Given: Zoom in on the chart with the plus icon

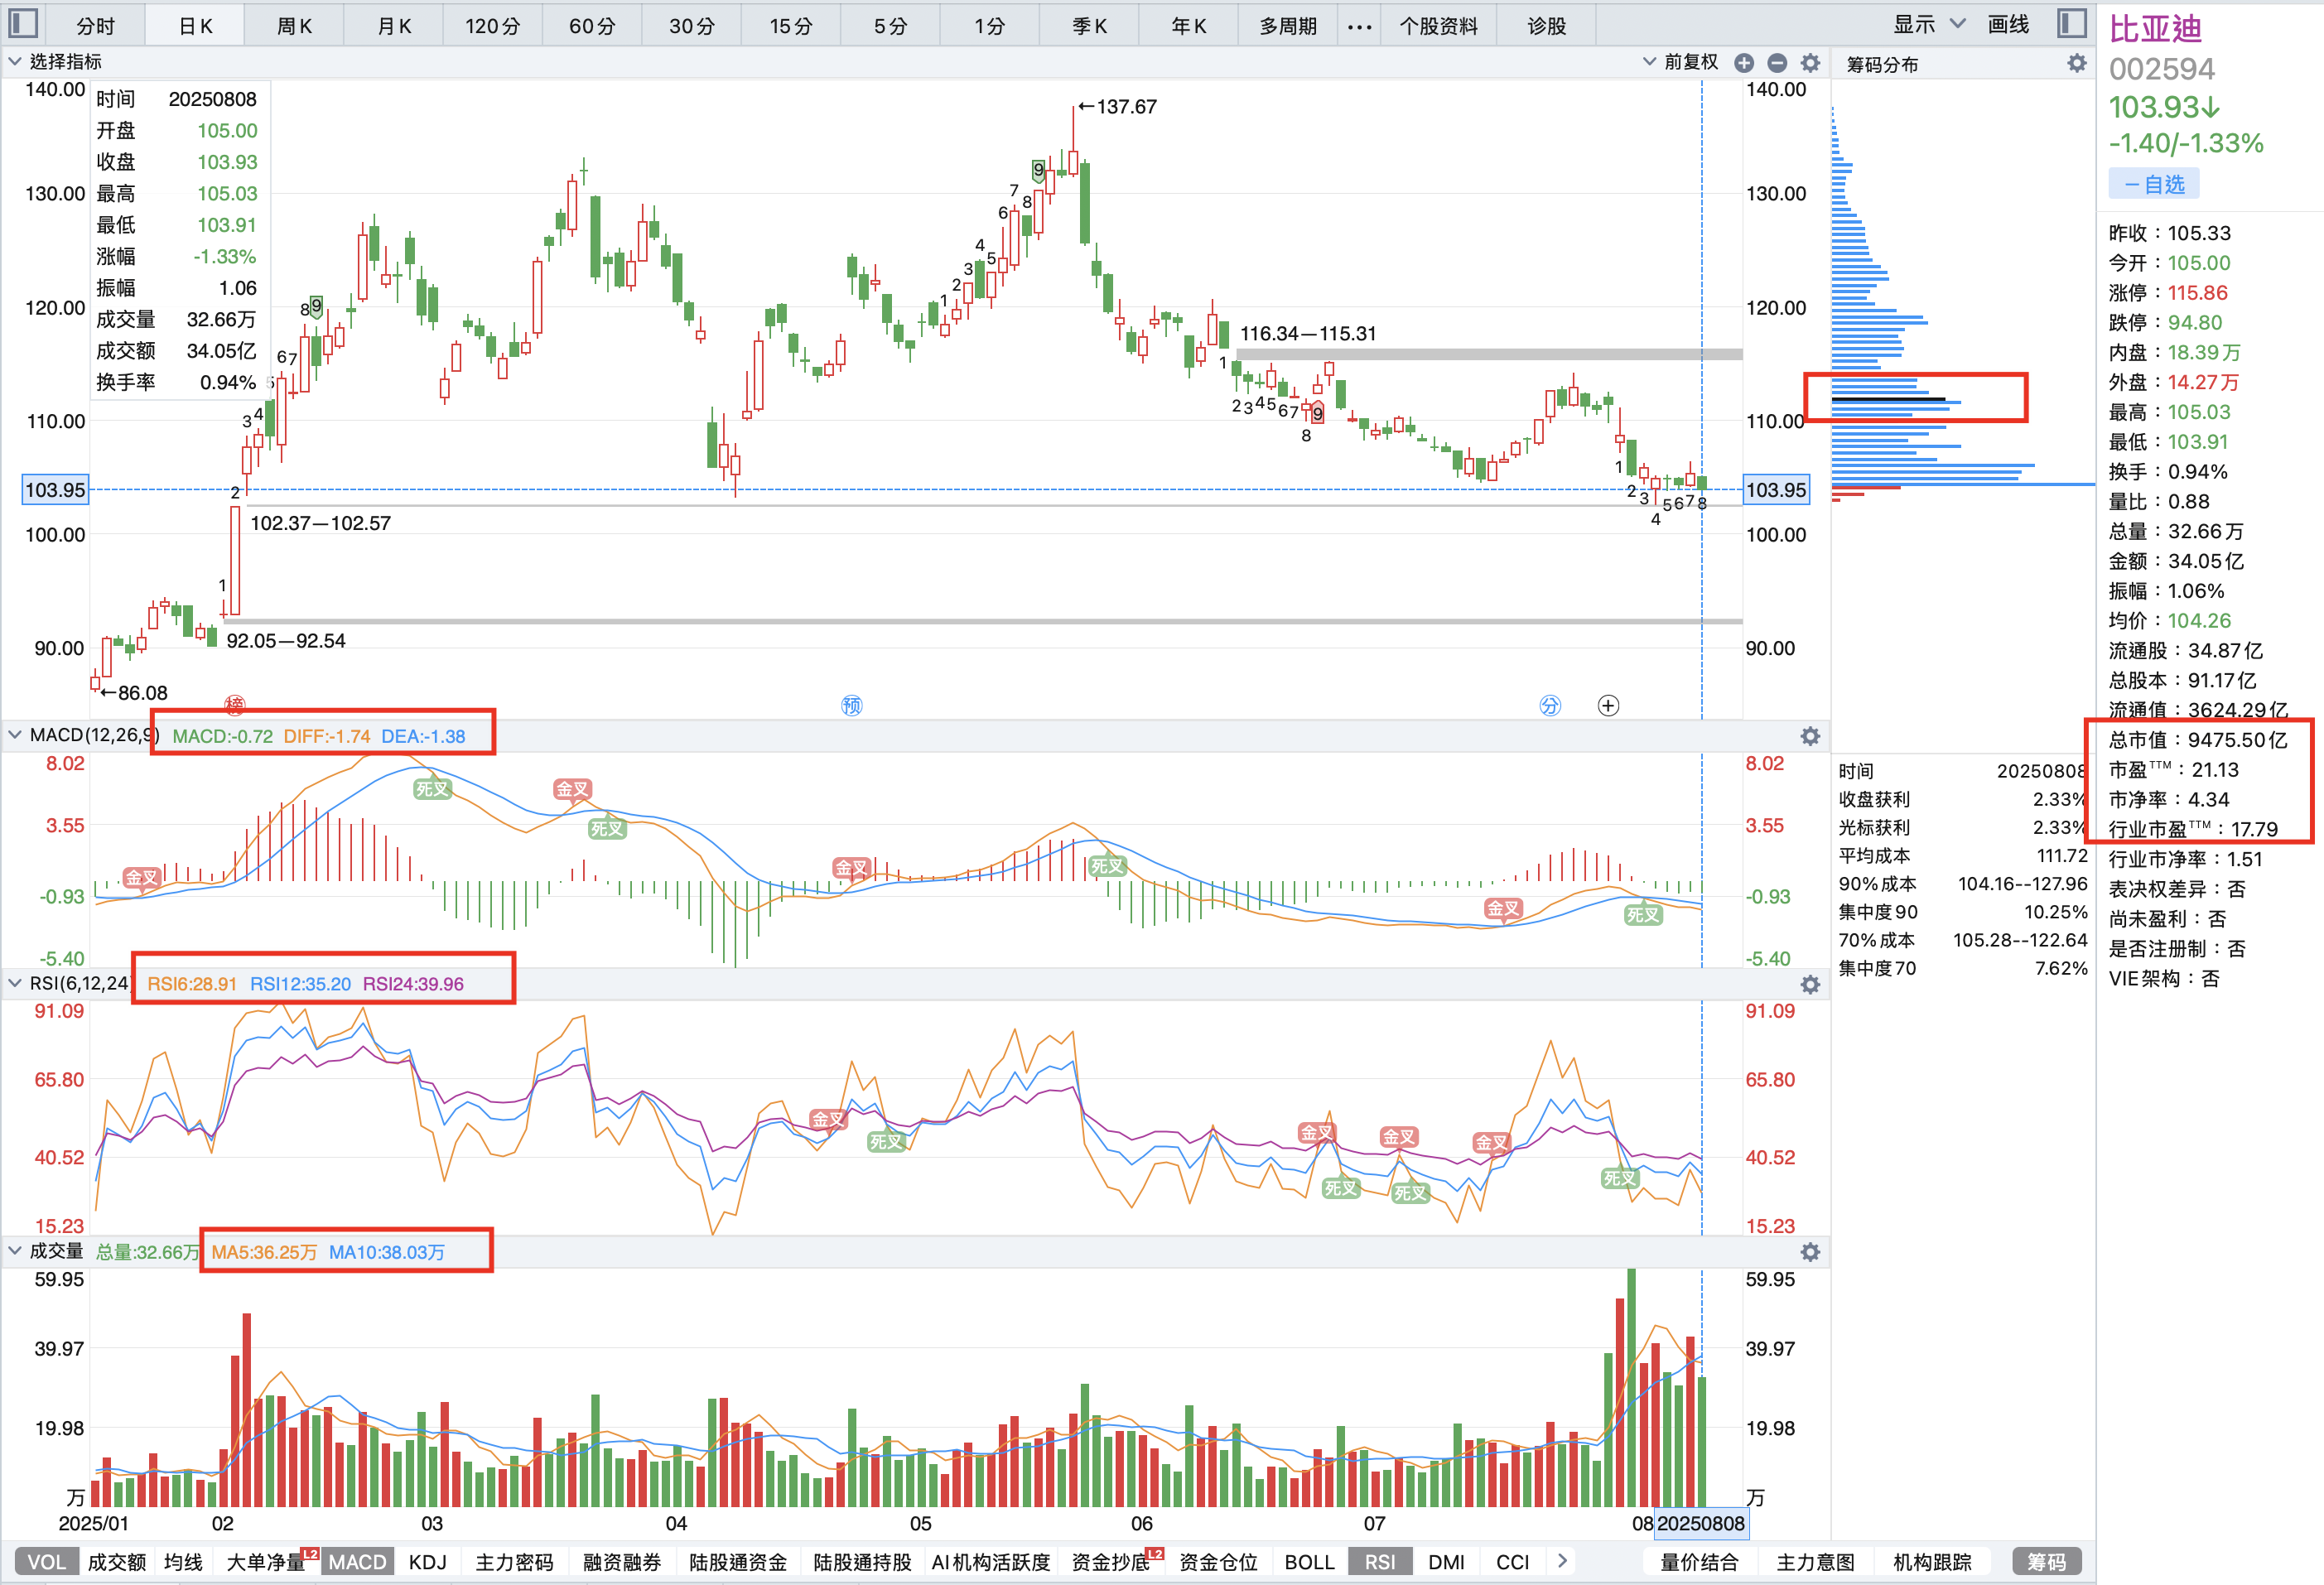Looking at the screenshot, I should click(x=1744, y=62).
